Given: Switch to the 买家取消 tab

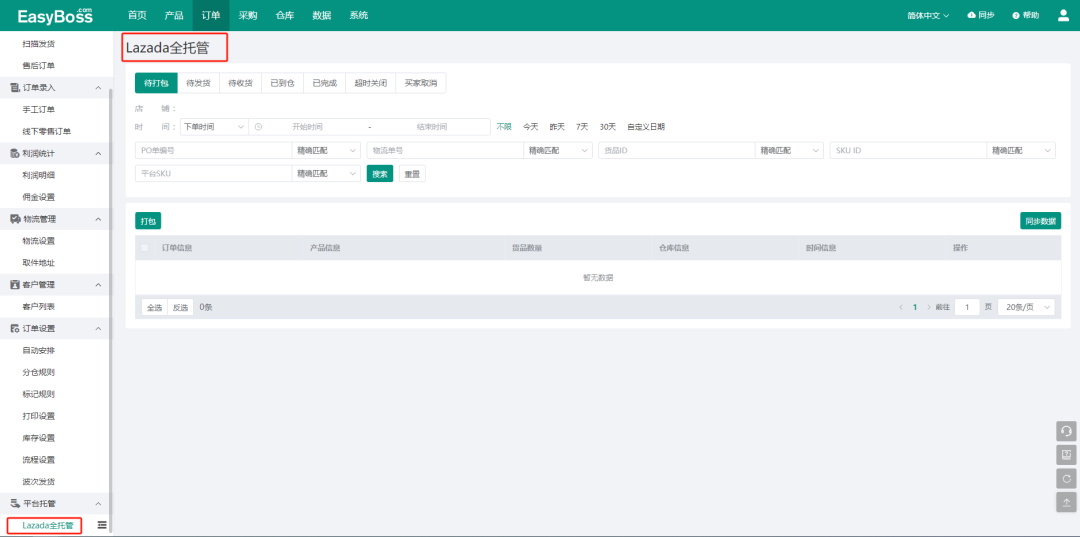Looking at the screenshot, I should pyautogui.click(x=421, y=83).
